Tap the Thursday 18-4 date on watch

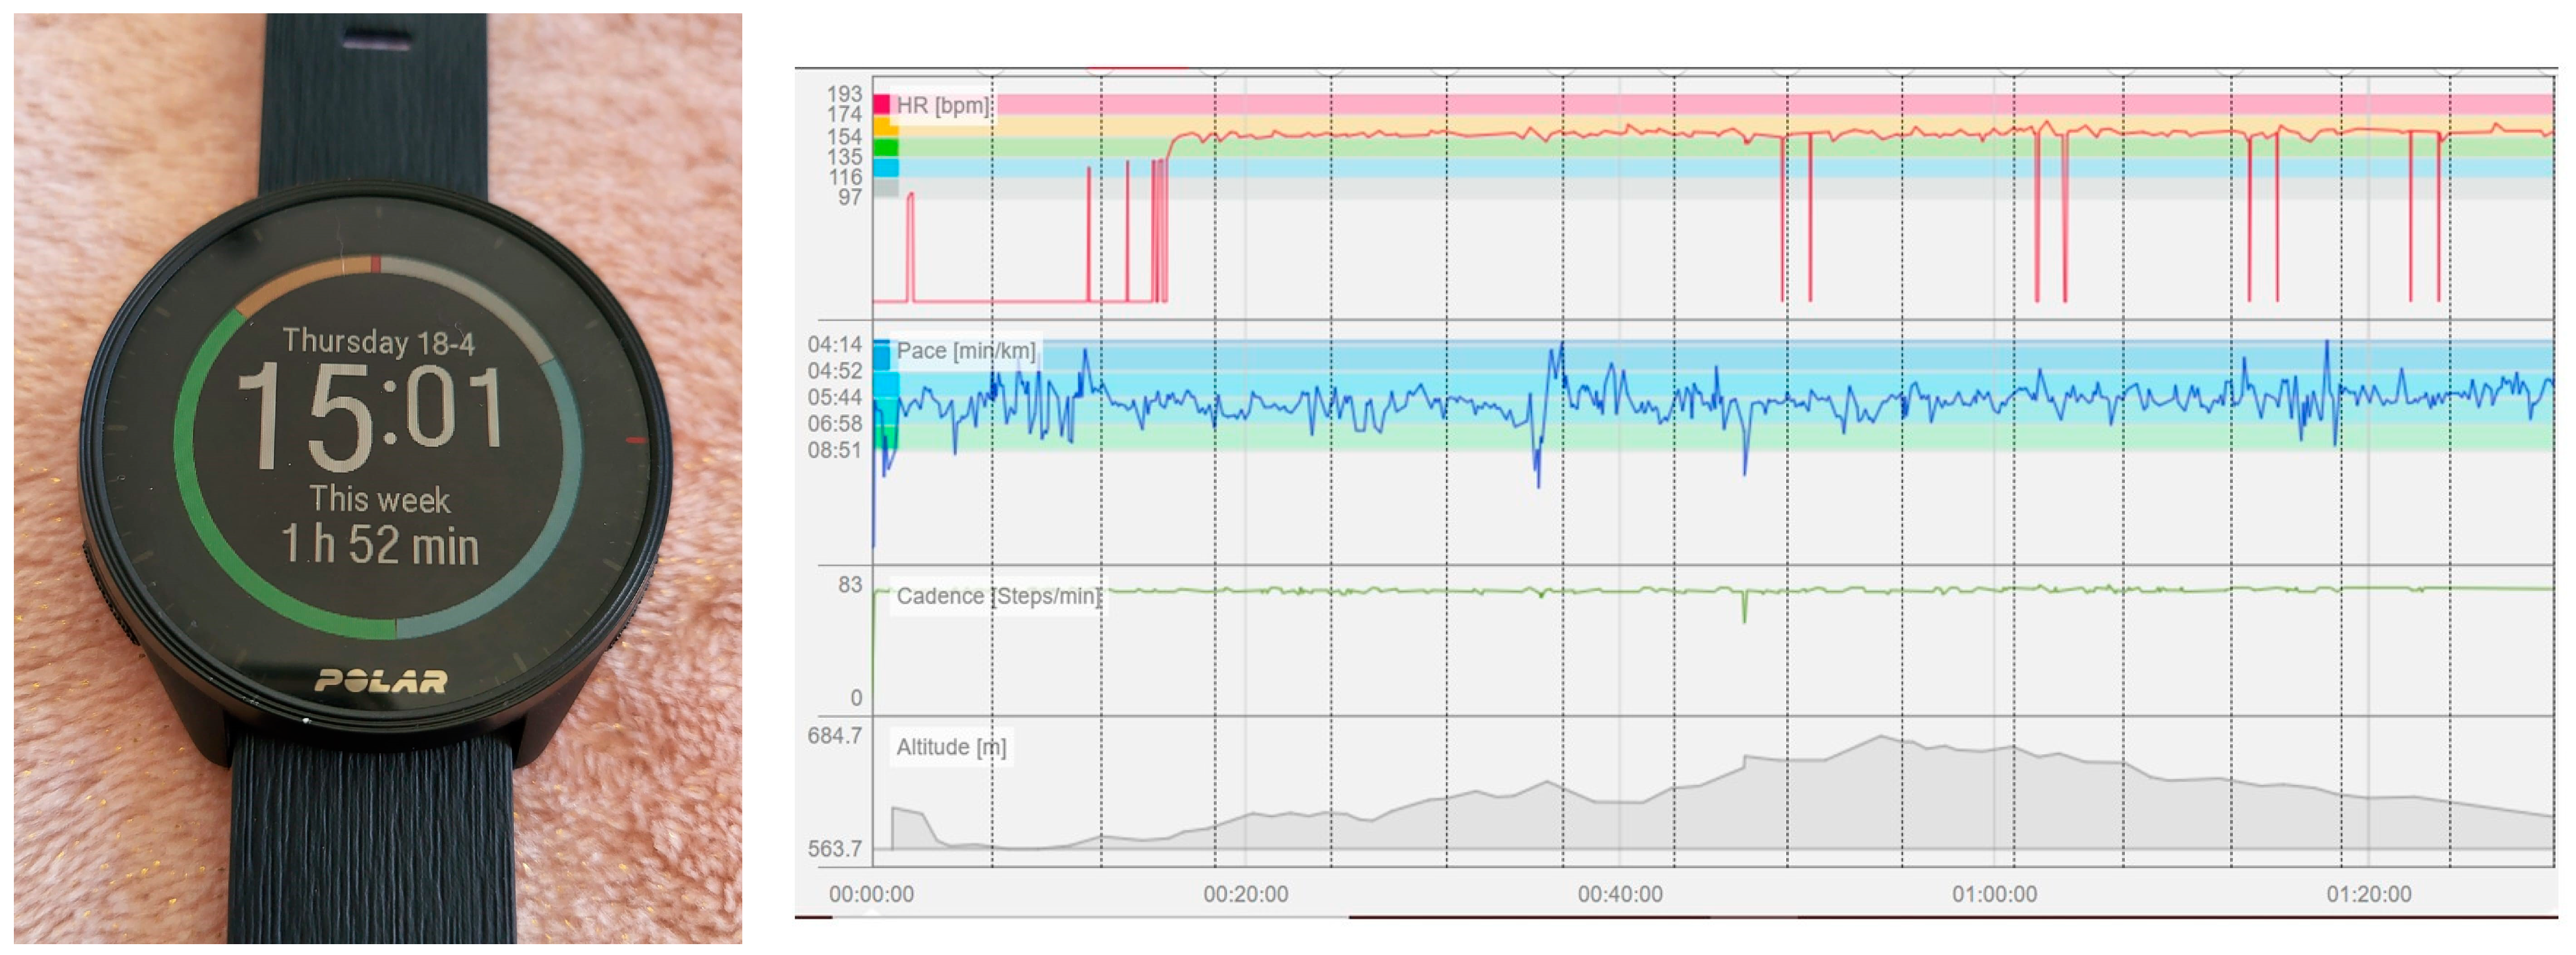(378, 342)
